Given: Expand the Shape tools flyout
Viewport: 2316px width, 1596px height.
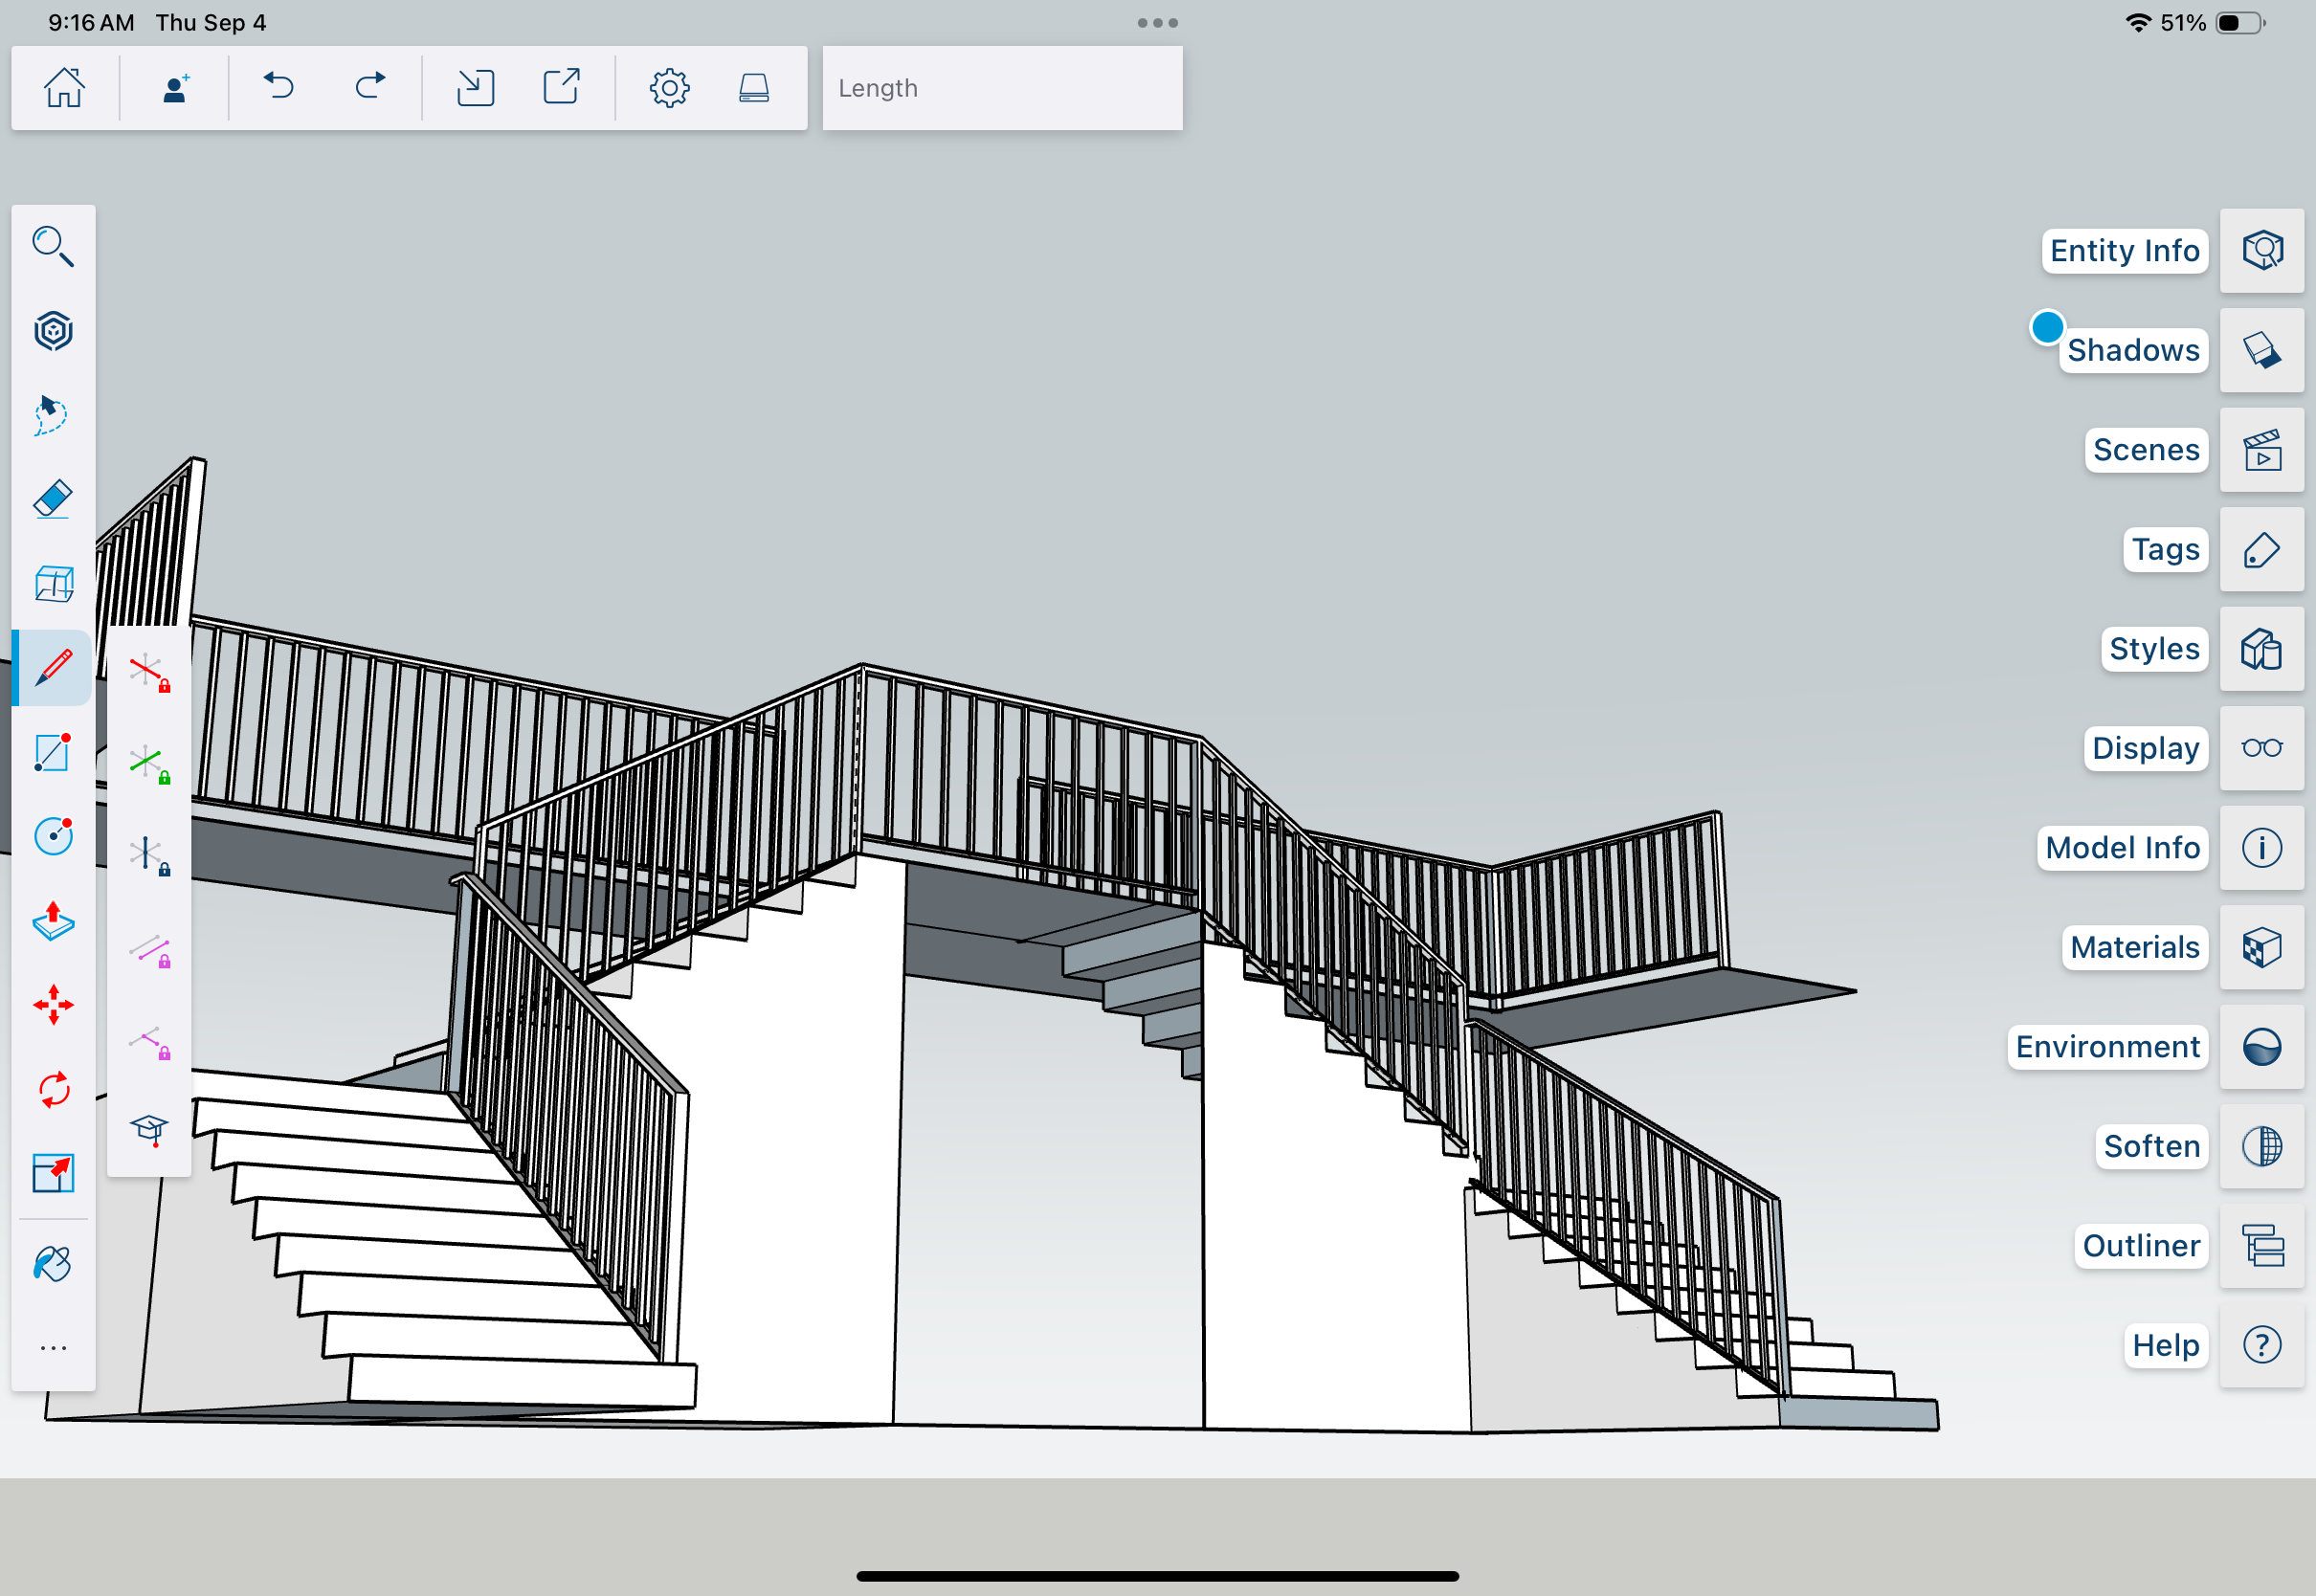Looking at the screenshot, I should 53,752.
